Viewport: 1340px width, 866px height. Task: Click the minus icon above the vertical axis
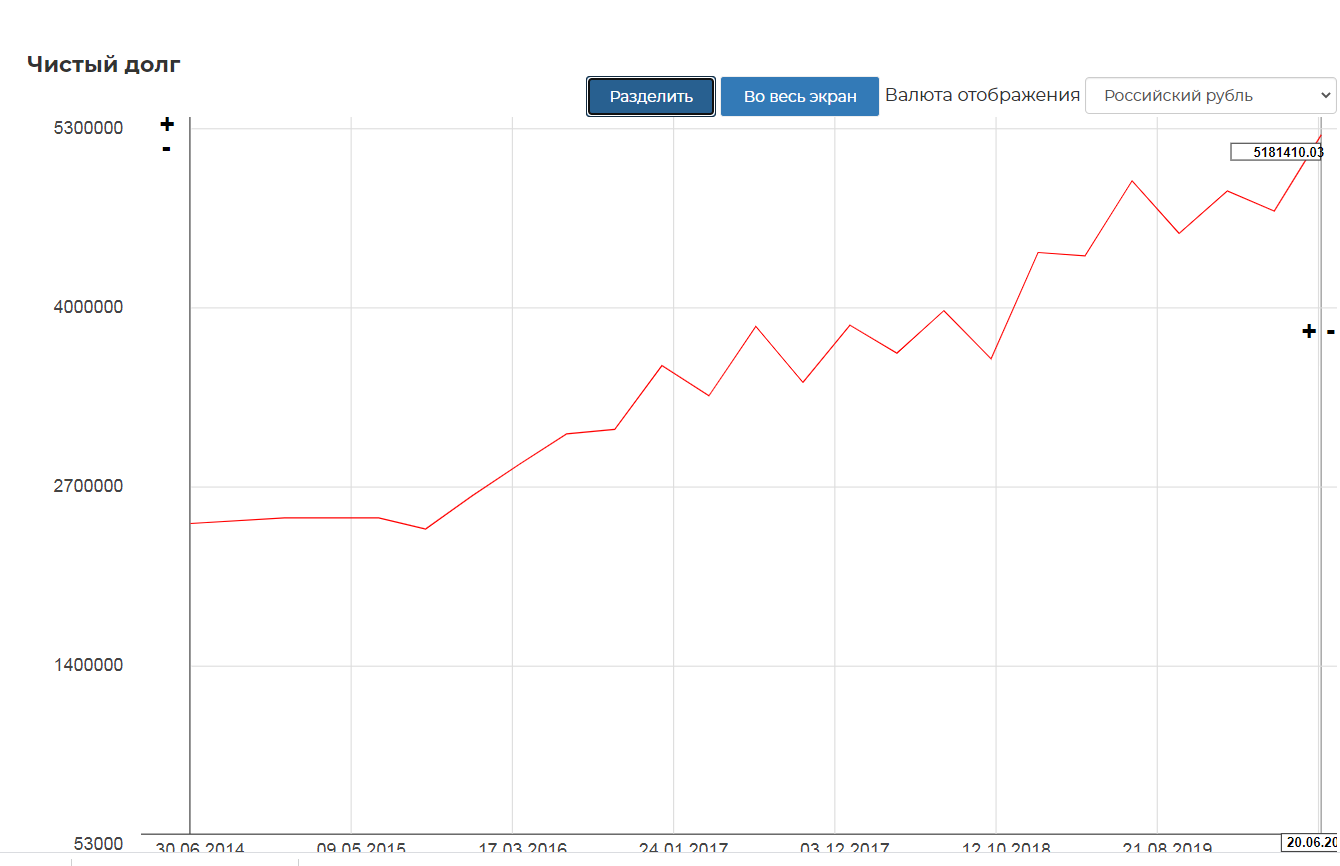167,149
